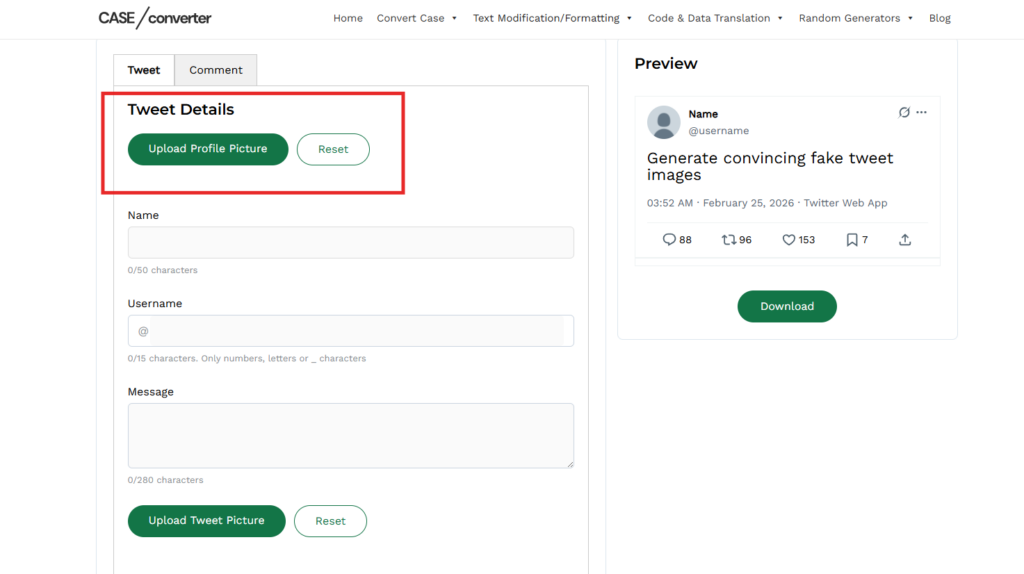Switch to the Comment tab
The height and width of the screenshot is (574, 1024).
(216, 70)
